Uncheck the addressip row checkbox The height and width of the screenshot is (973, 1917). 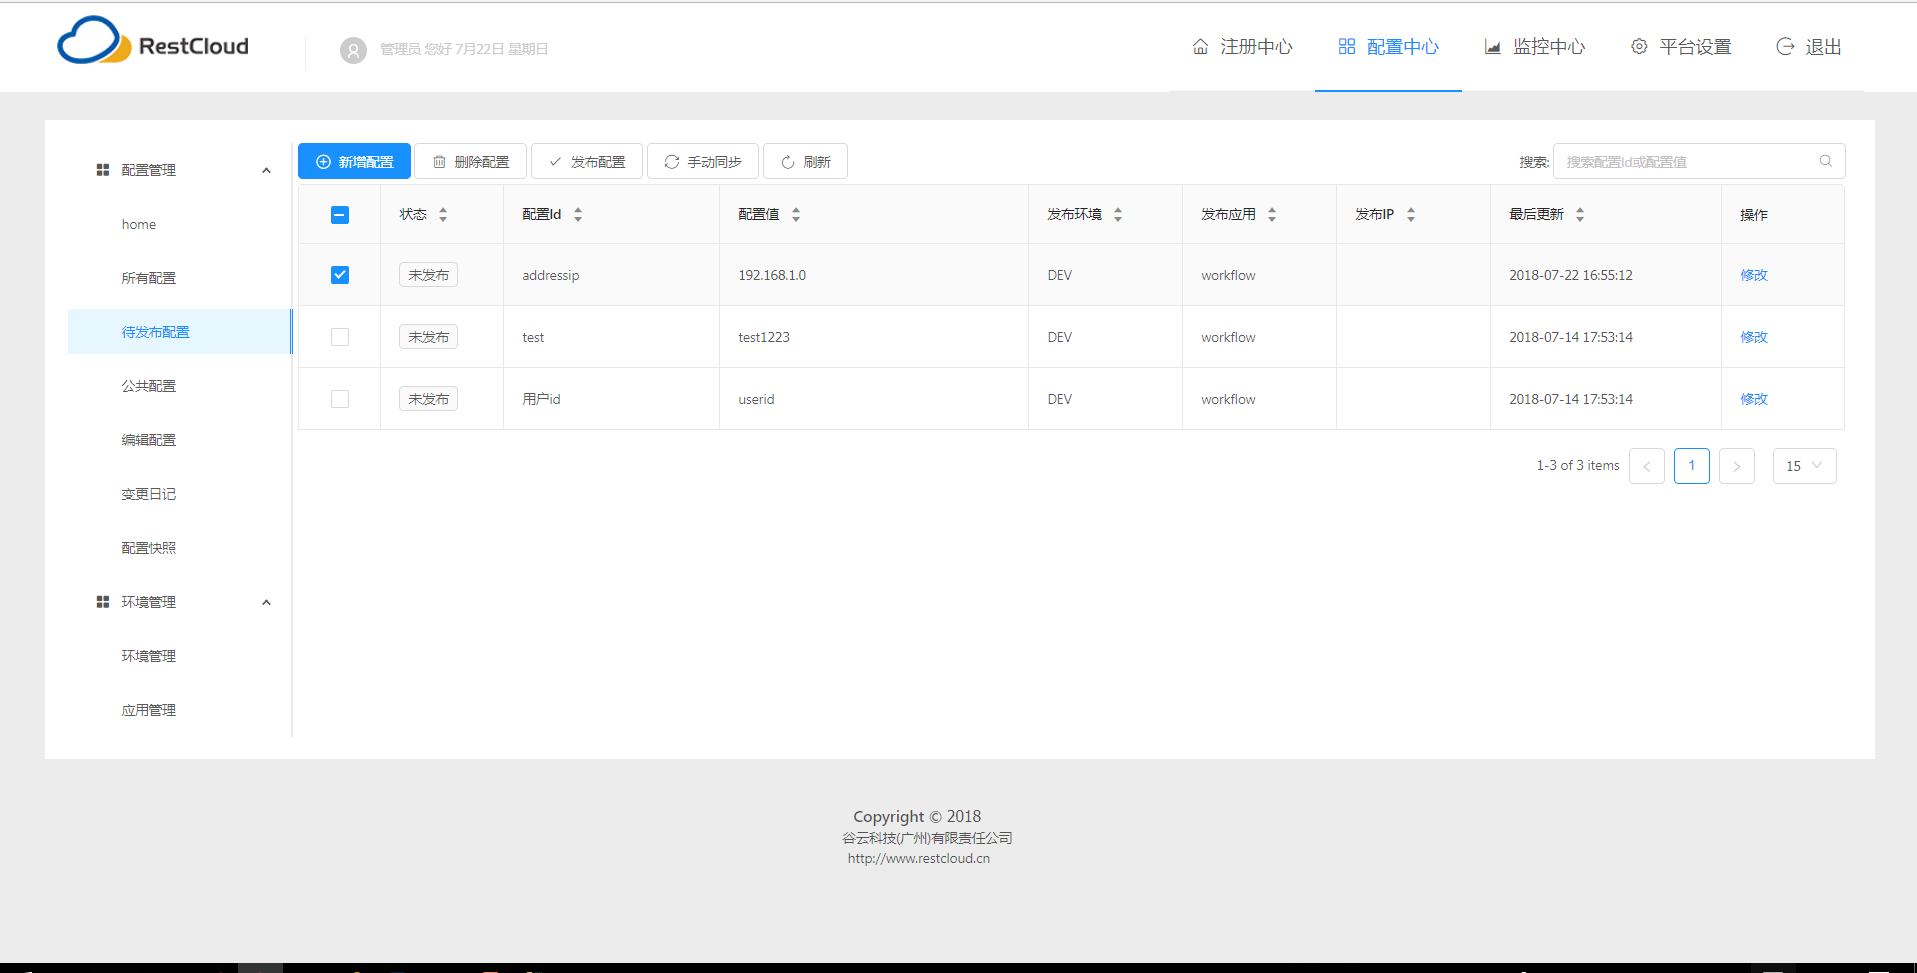tap(339, 274)
